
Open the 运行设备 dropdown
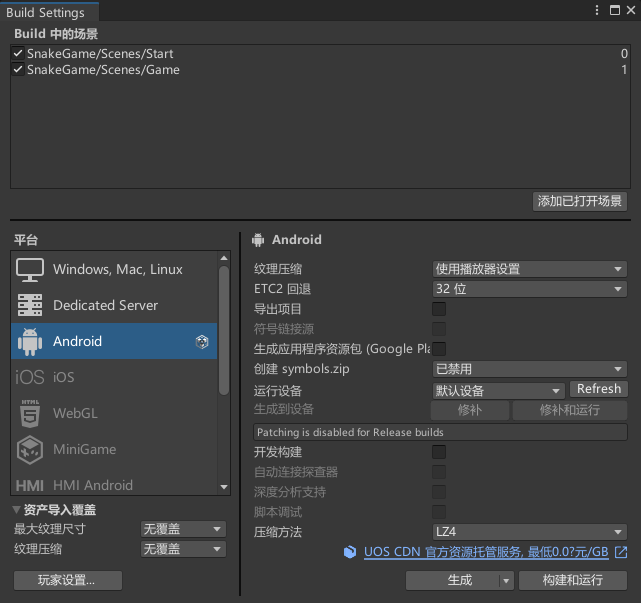(x=498, y=391)
